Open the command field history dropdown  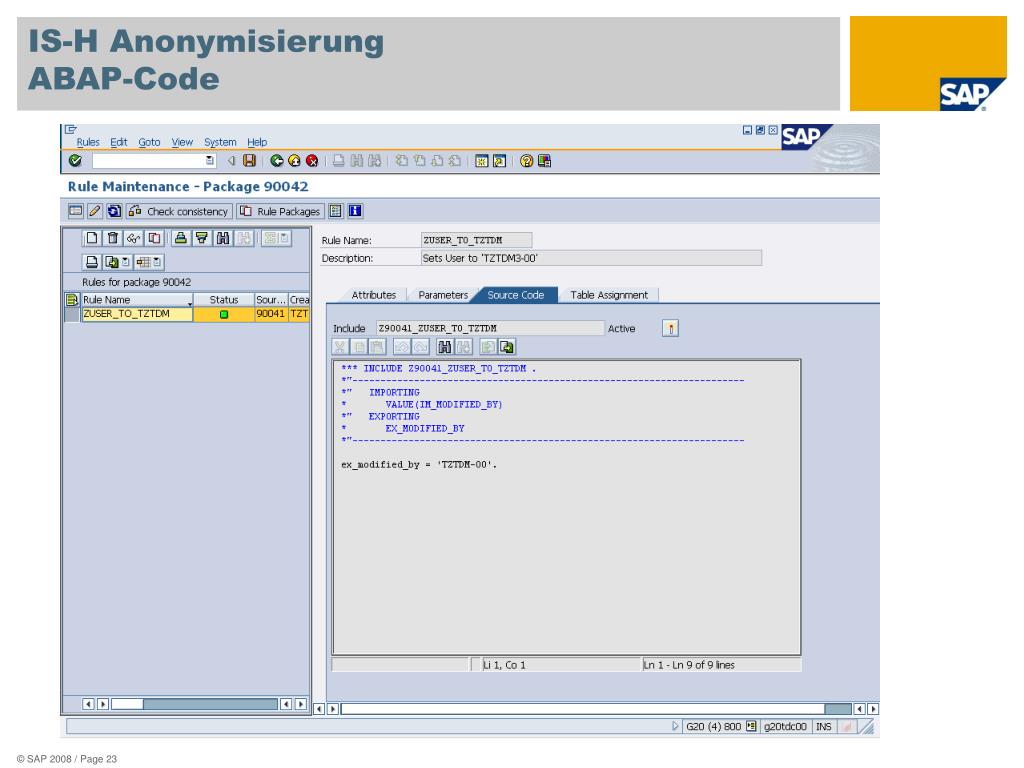[x=209, y=161]
